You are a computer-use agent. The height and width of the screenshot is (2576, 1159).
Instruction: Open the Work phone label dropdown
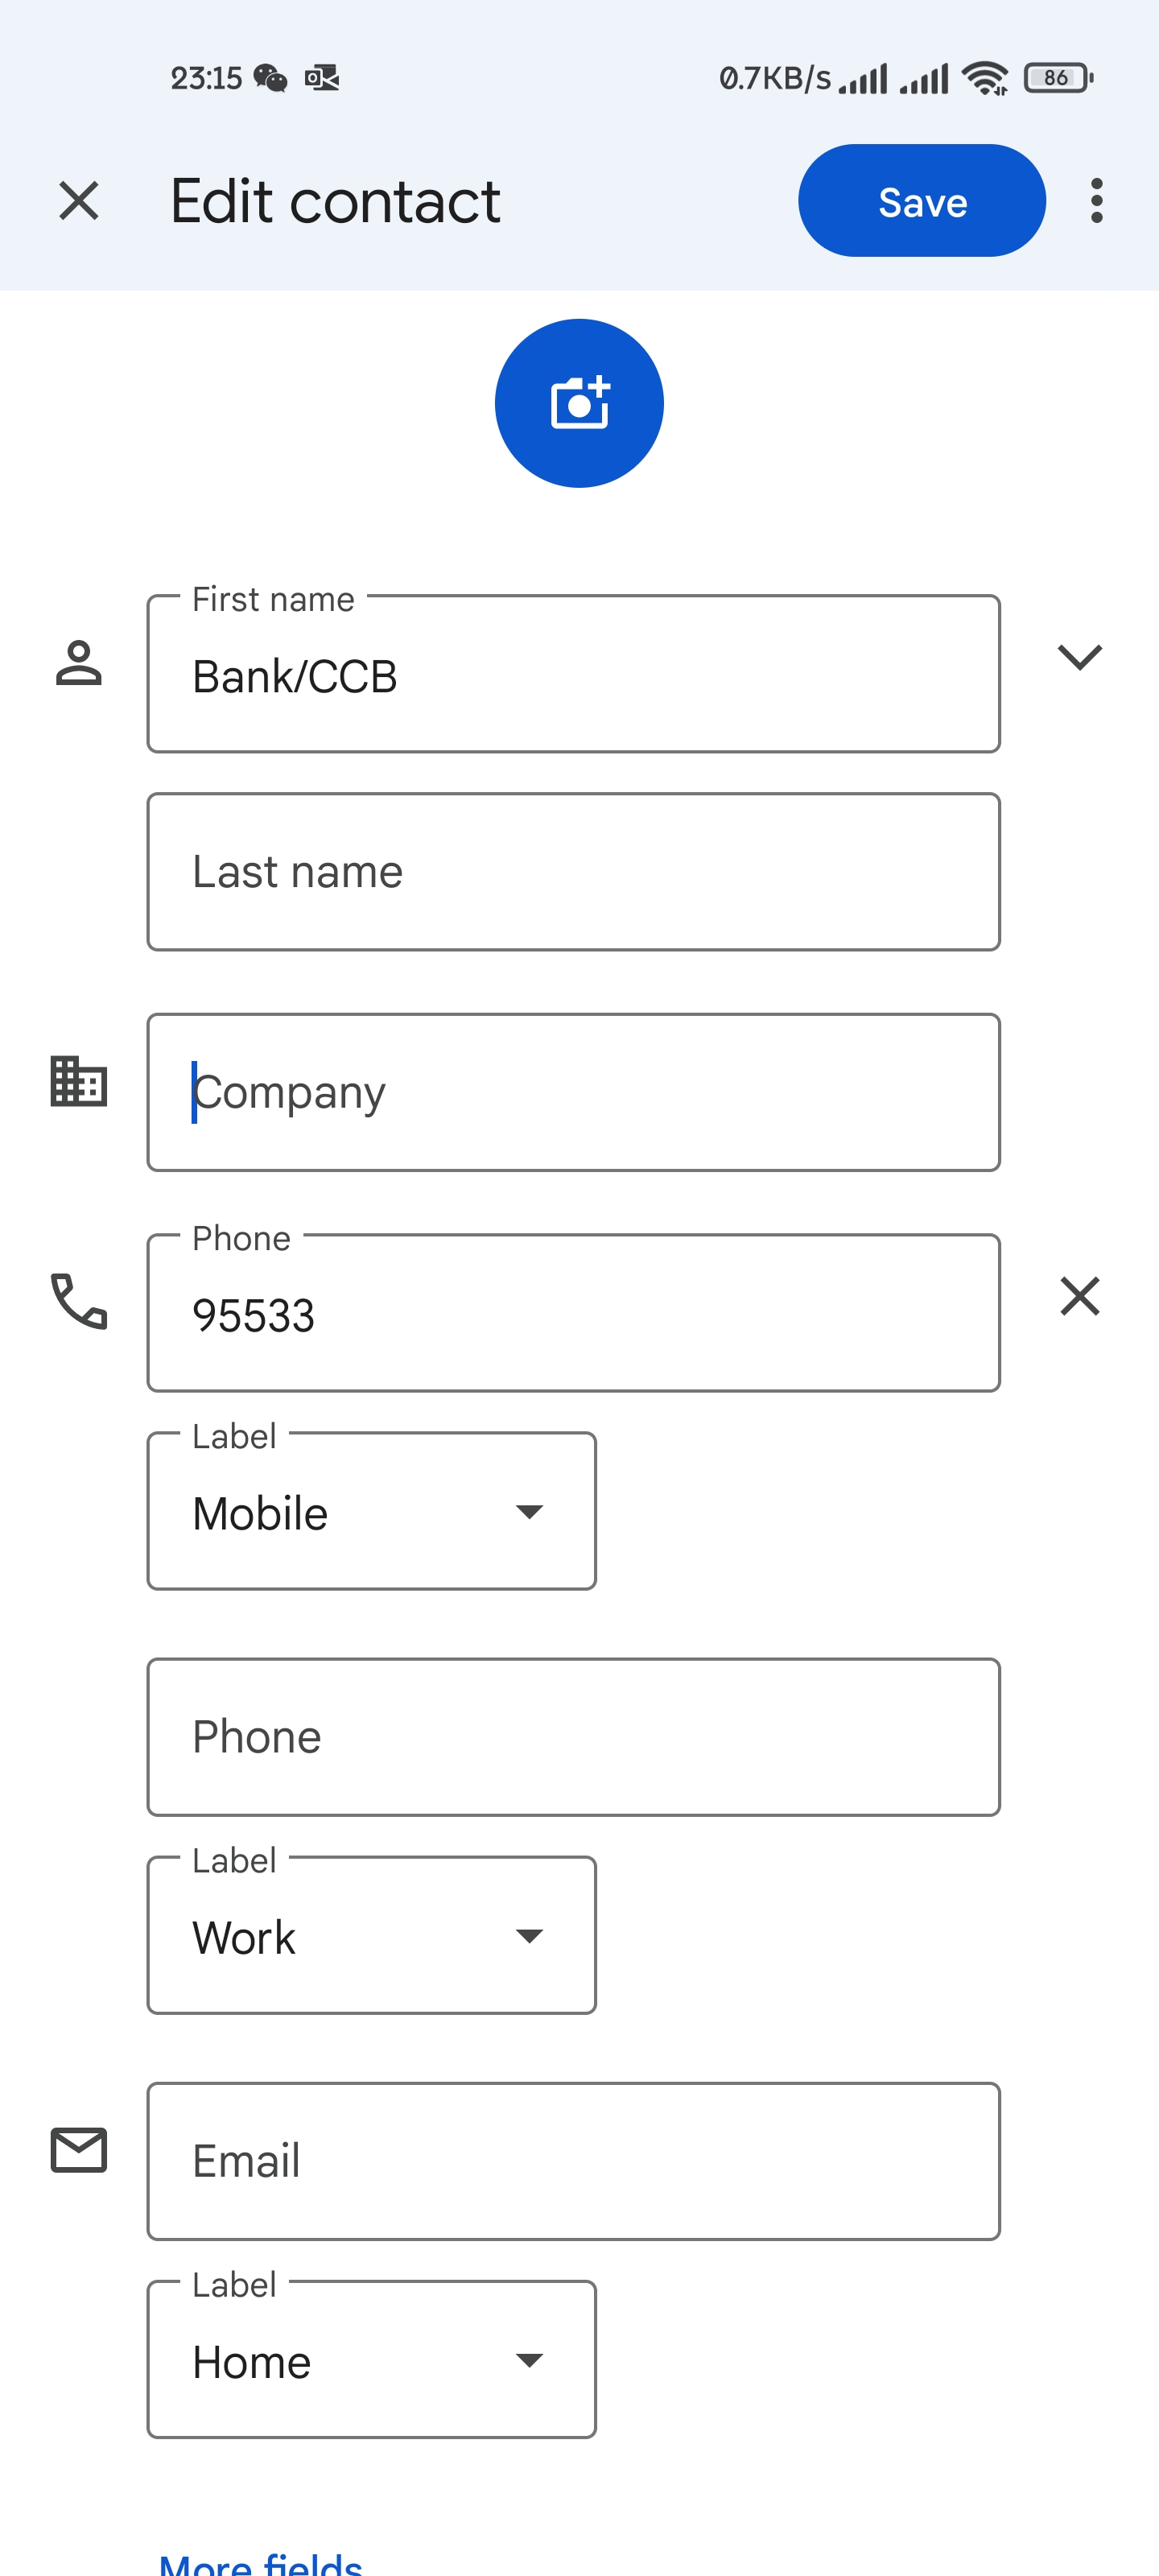point(371,1935)
